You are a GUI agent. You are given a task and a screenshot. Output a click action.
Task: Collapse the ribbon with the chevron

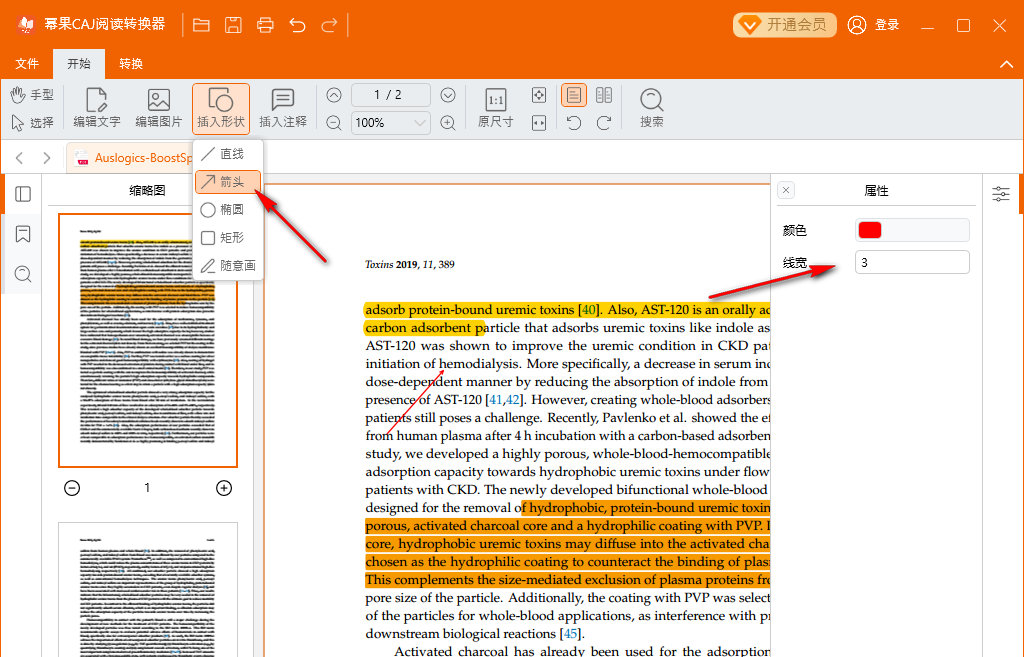(x=1006, y=64)
